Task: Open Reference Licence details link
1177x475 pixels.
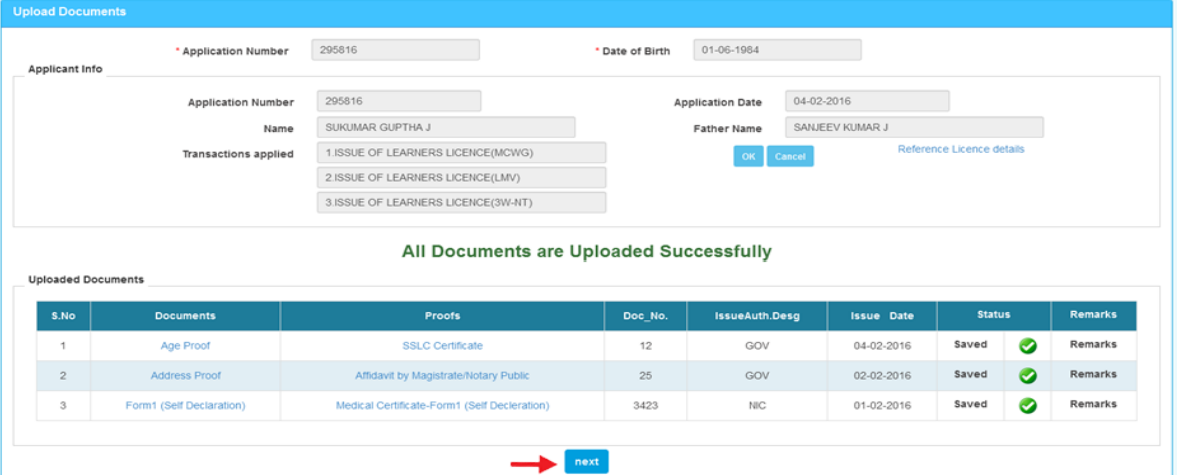Action: [960, 149]
